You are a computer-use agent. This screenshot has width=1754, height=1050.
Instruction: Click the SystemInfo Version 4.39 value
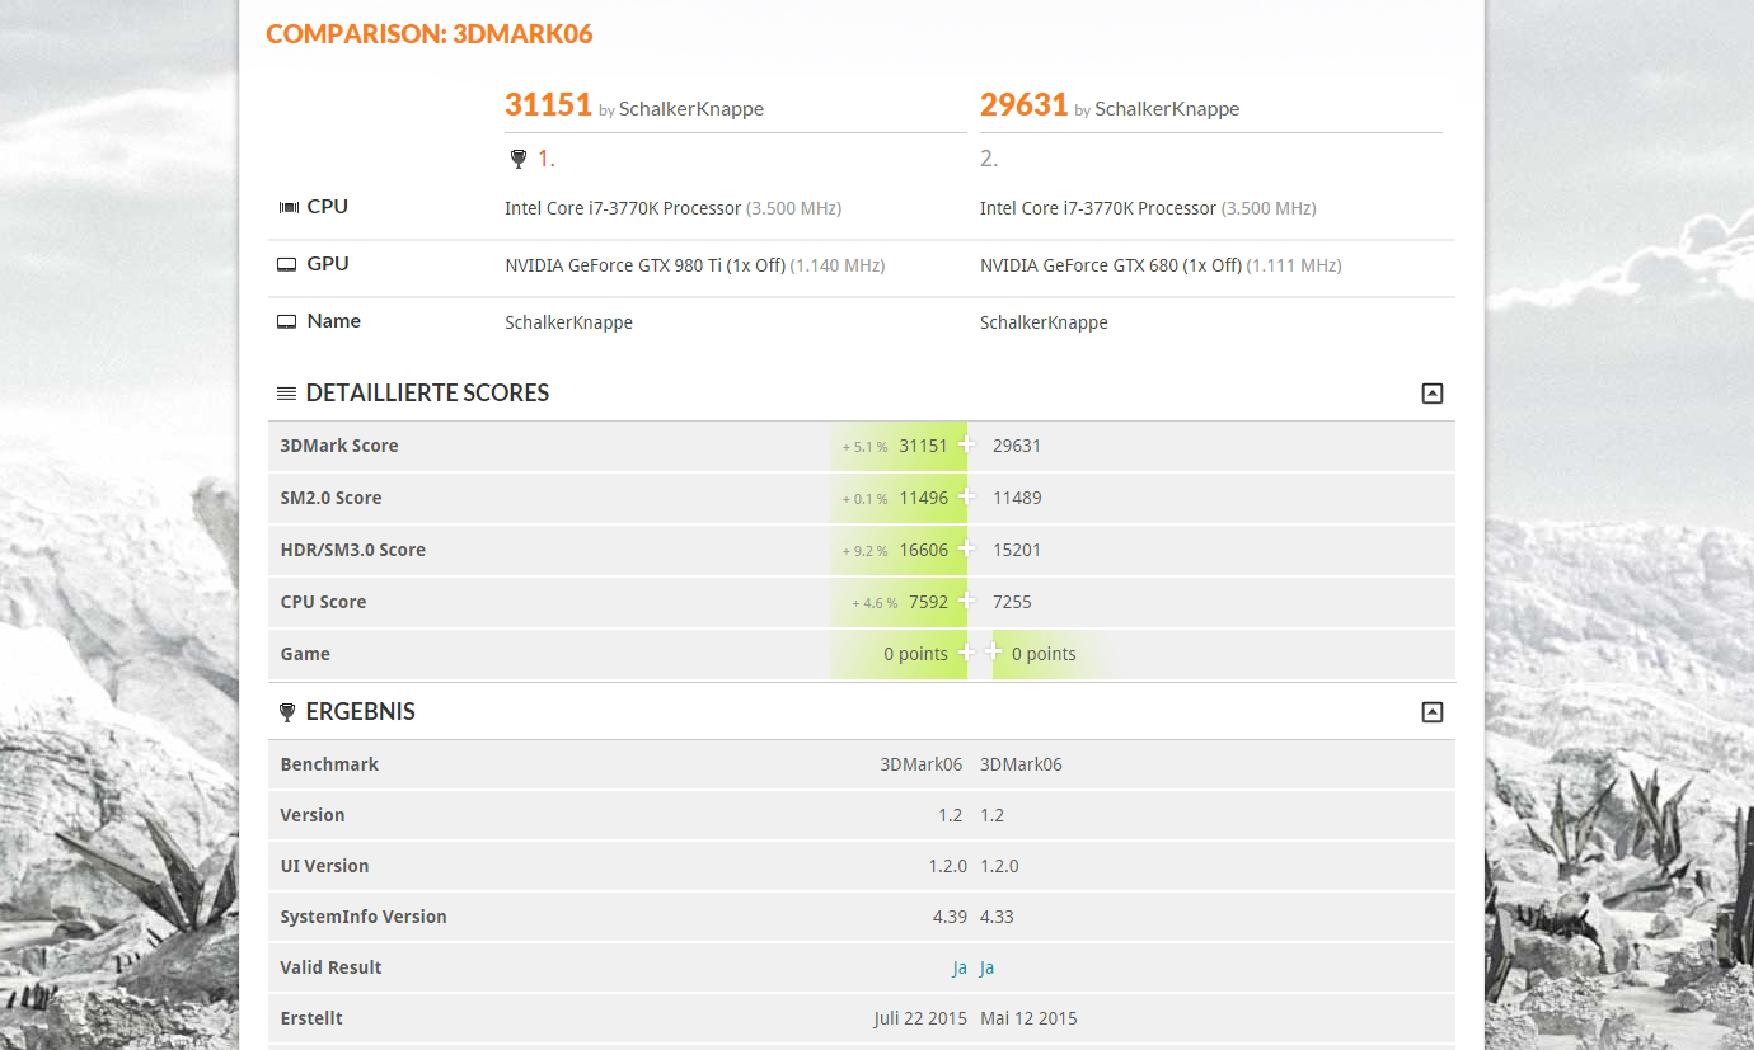click(950, 917)
